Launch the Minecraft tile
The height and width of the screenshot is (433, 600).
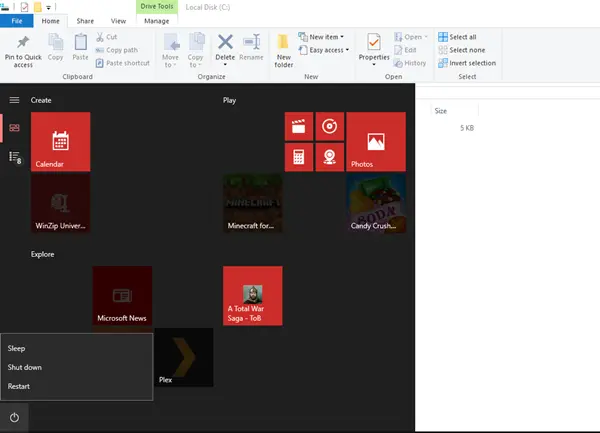(253, 203)
